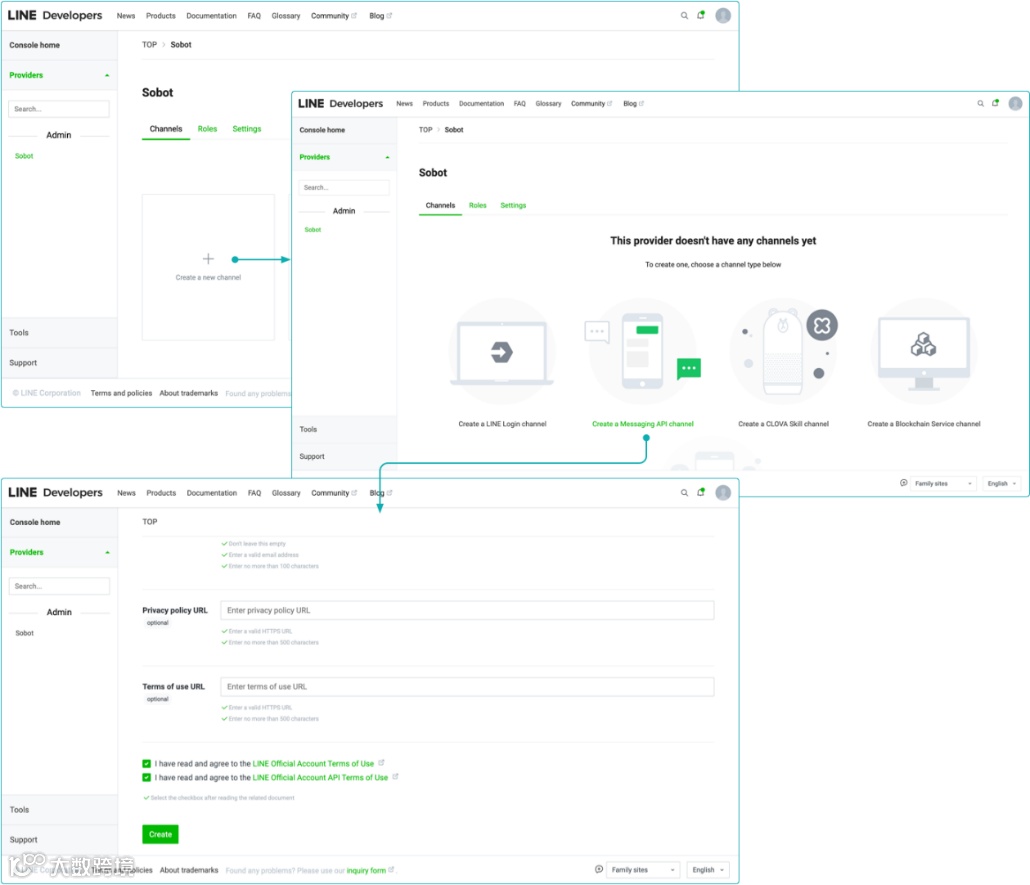
Task: Click search icon in middle window header
Action: coord(980,103)
